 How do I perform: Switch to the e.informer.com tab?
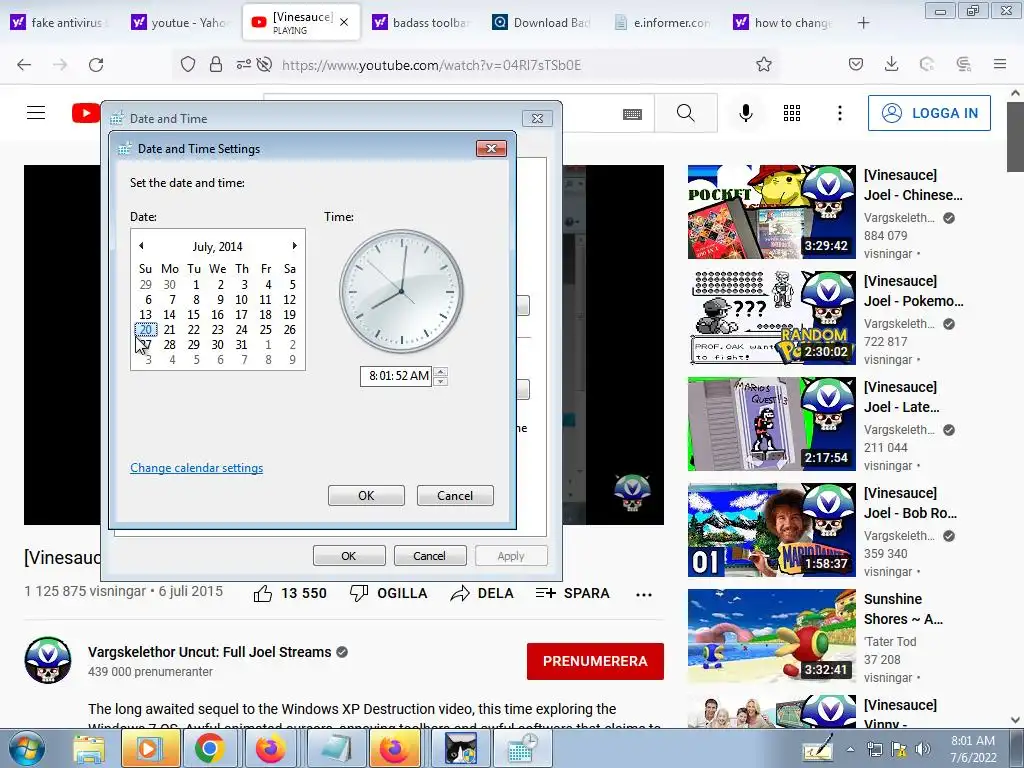663,23
